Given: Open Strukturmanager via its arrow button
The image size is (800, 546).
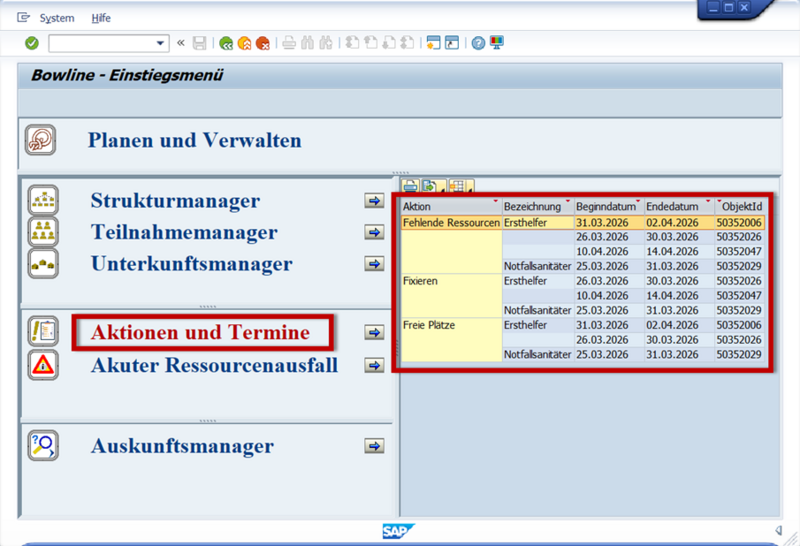Looking at the screenshot, I should pos(374,201).
